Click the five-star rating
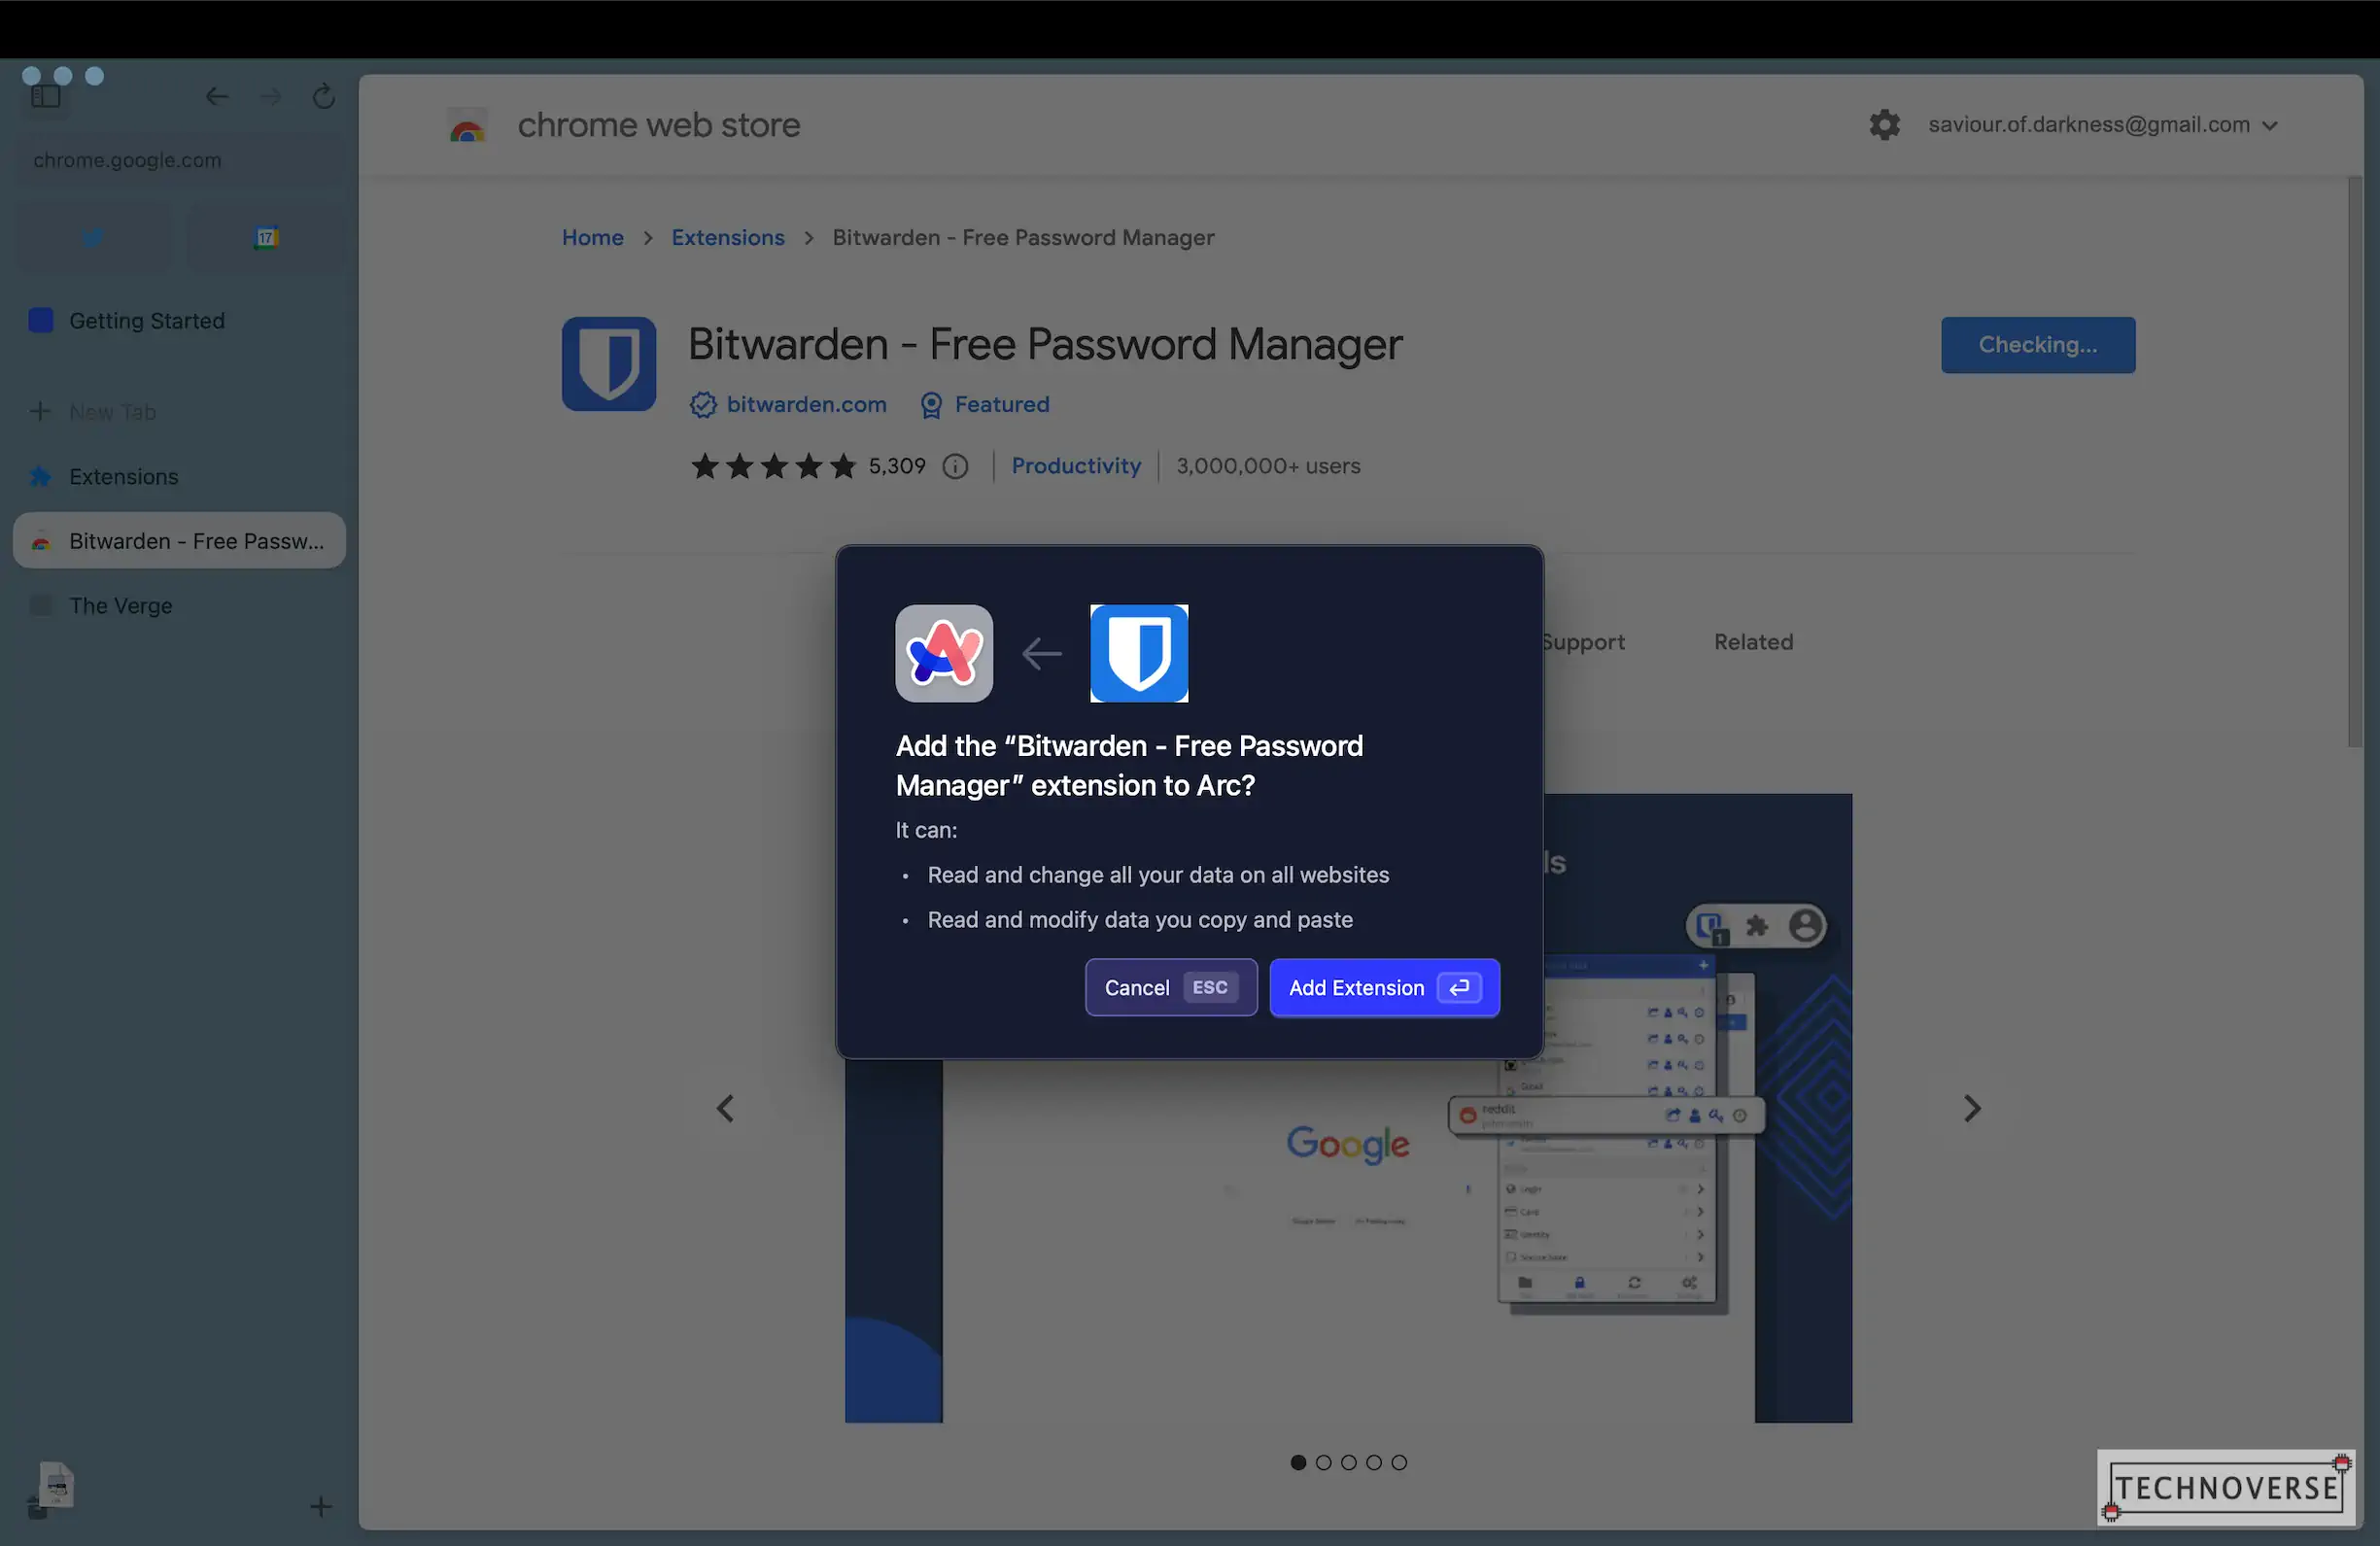 click(x=773, y=466)
